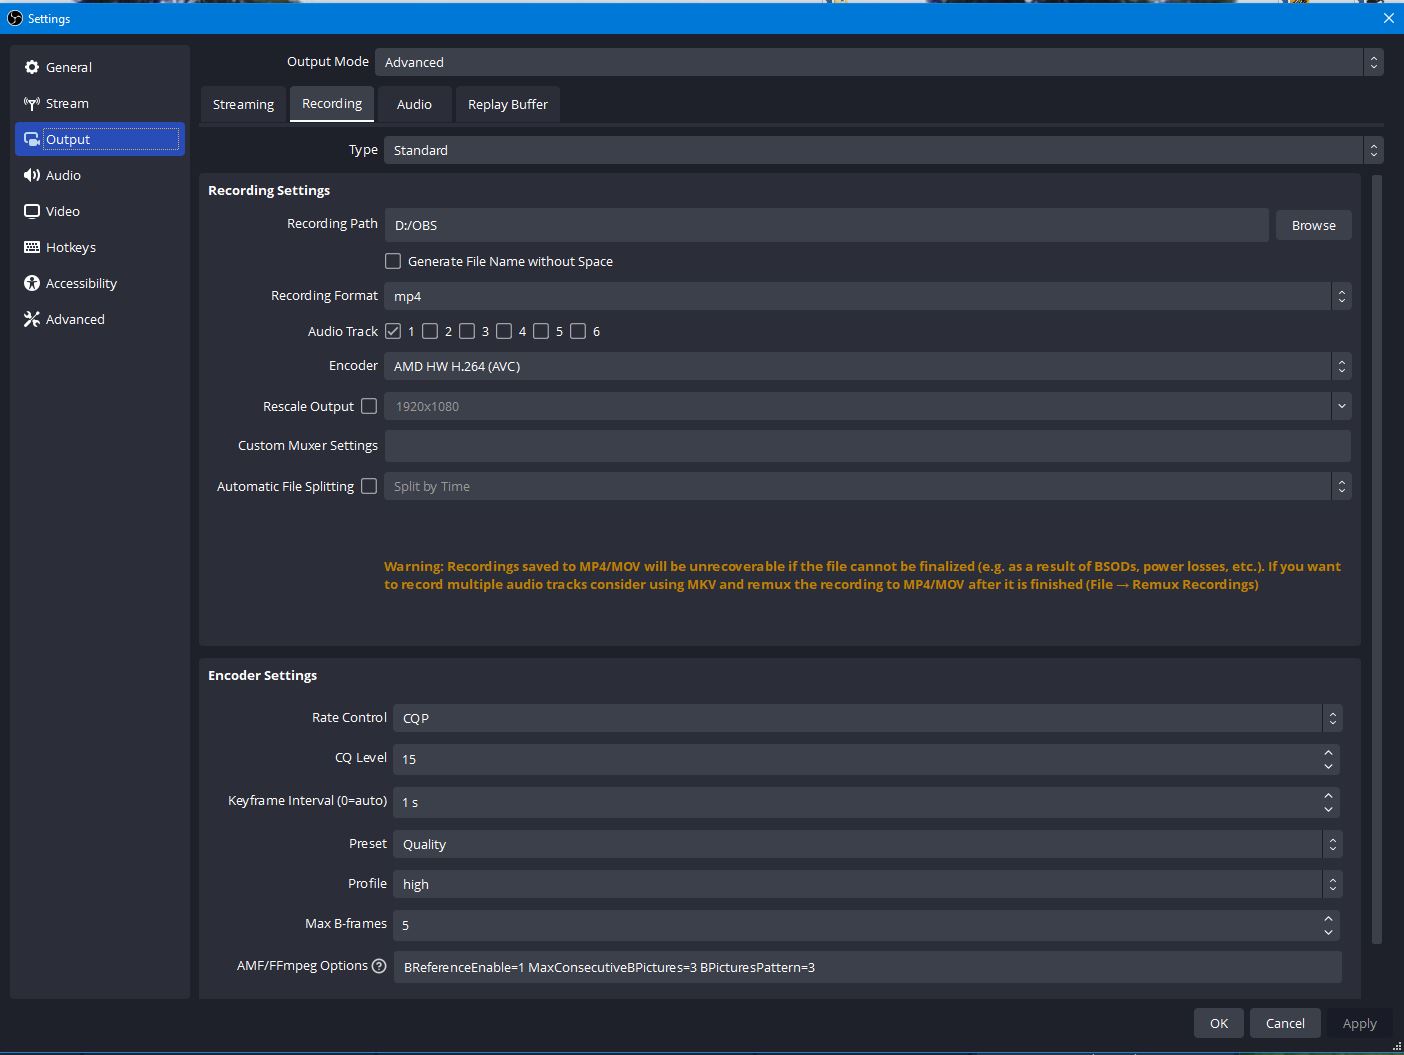1404x1055 pixels.
Task: Enable Generate File Name without Space
Action: 393,261
